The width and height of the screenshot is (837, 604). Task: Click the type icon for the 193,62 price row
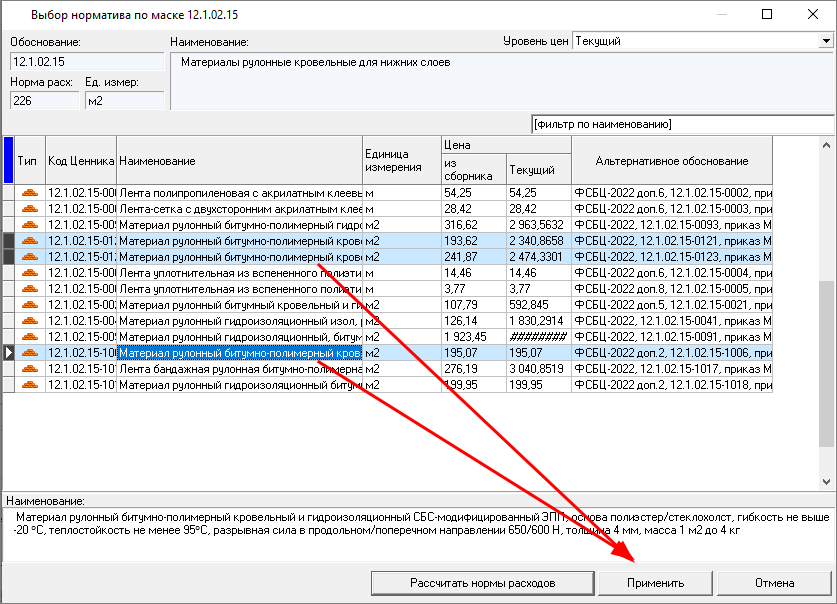pos(30,241)
